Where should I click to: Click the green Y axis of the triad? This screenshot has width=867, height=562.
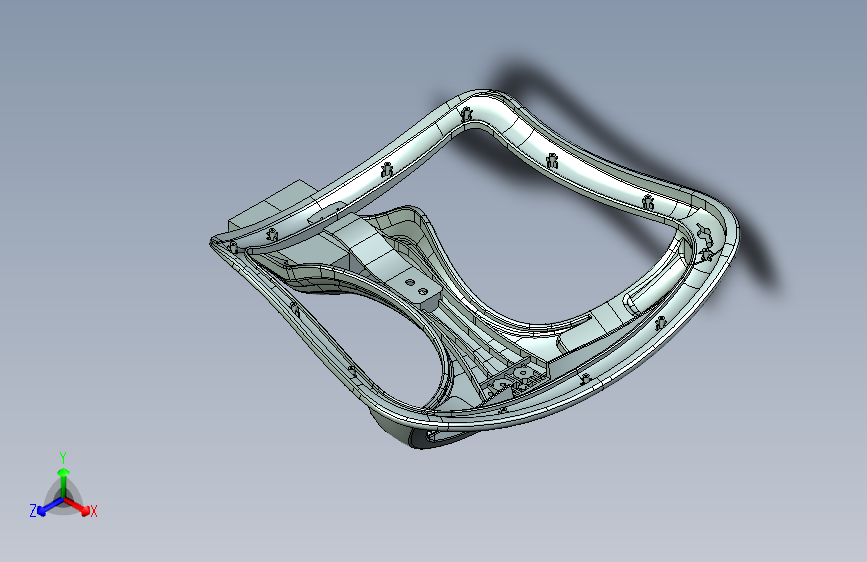(64, 482)
